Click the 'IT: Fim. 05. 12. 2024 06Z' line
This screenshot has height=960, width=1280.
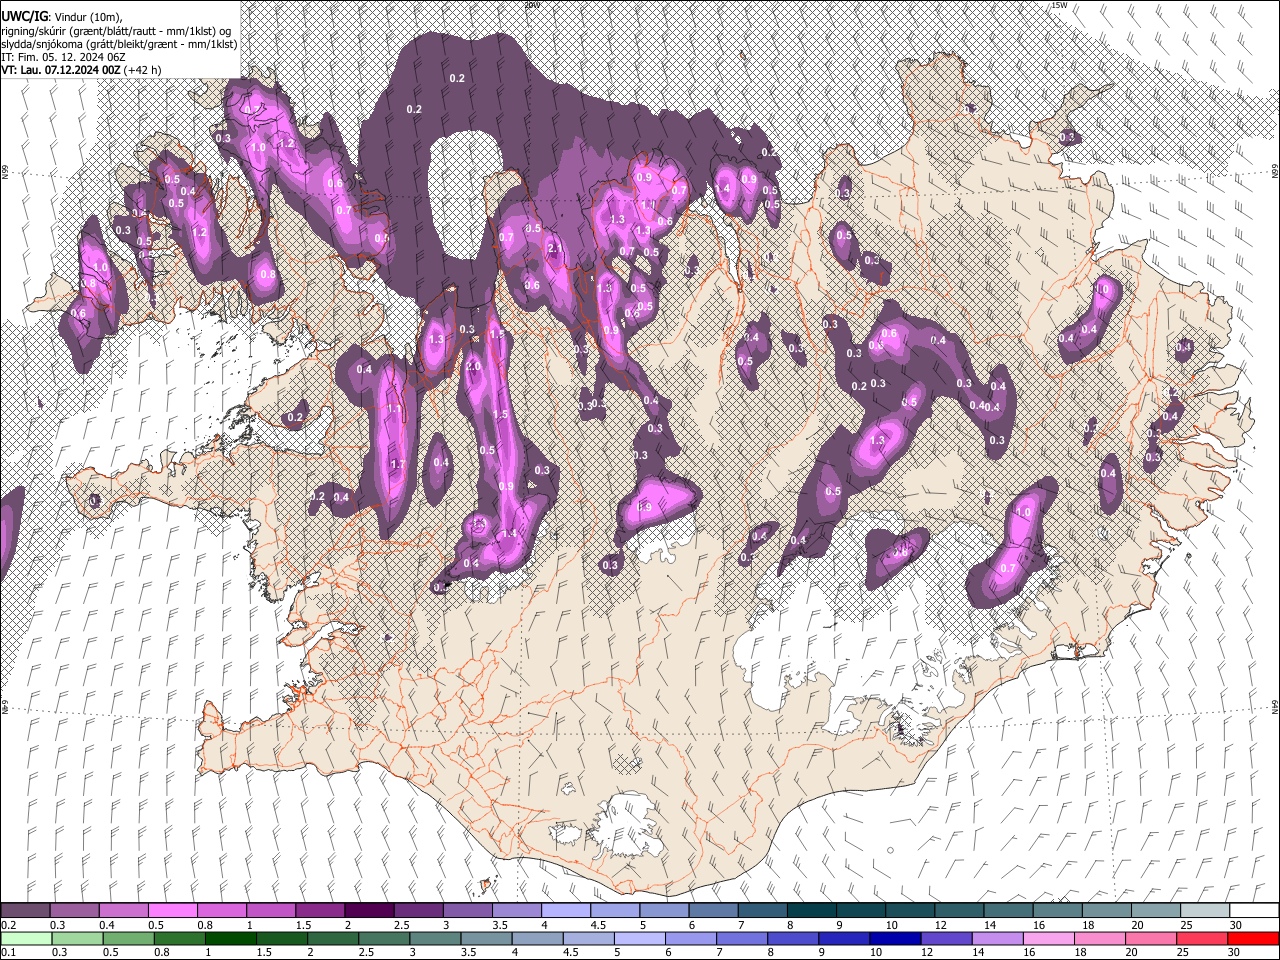[64, 57]
